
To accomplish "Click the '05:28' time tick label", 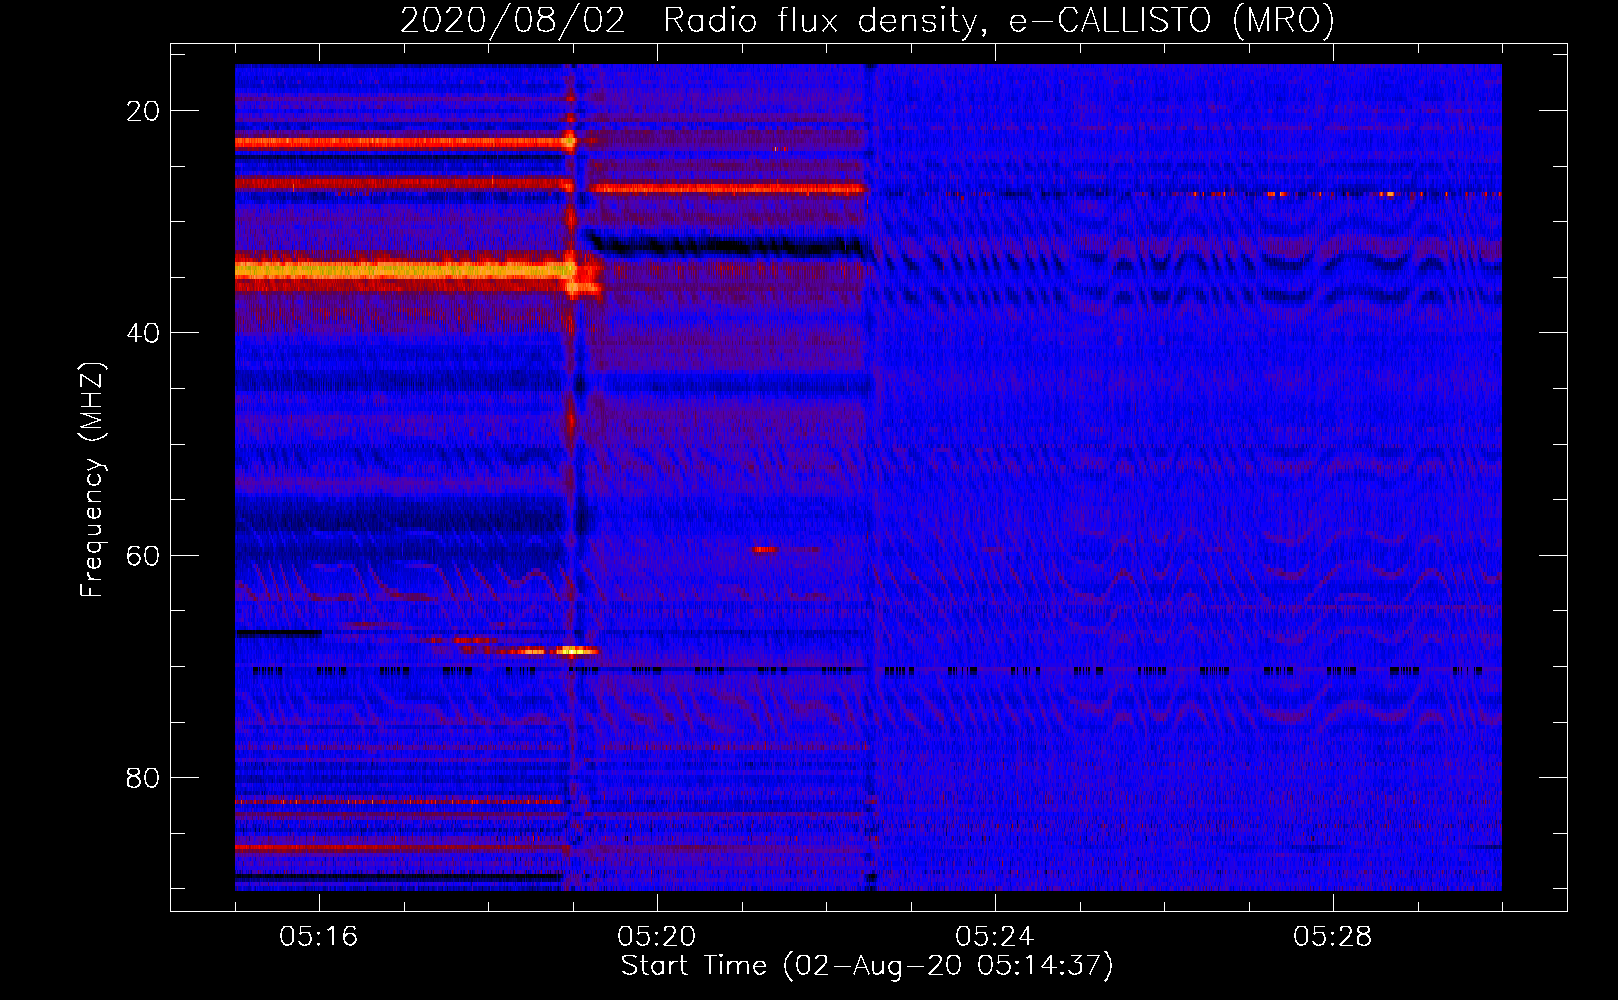I will (1333, 937).
